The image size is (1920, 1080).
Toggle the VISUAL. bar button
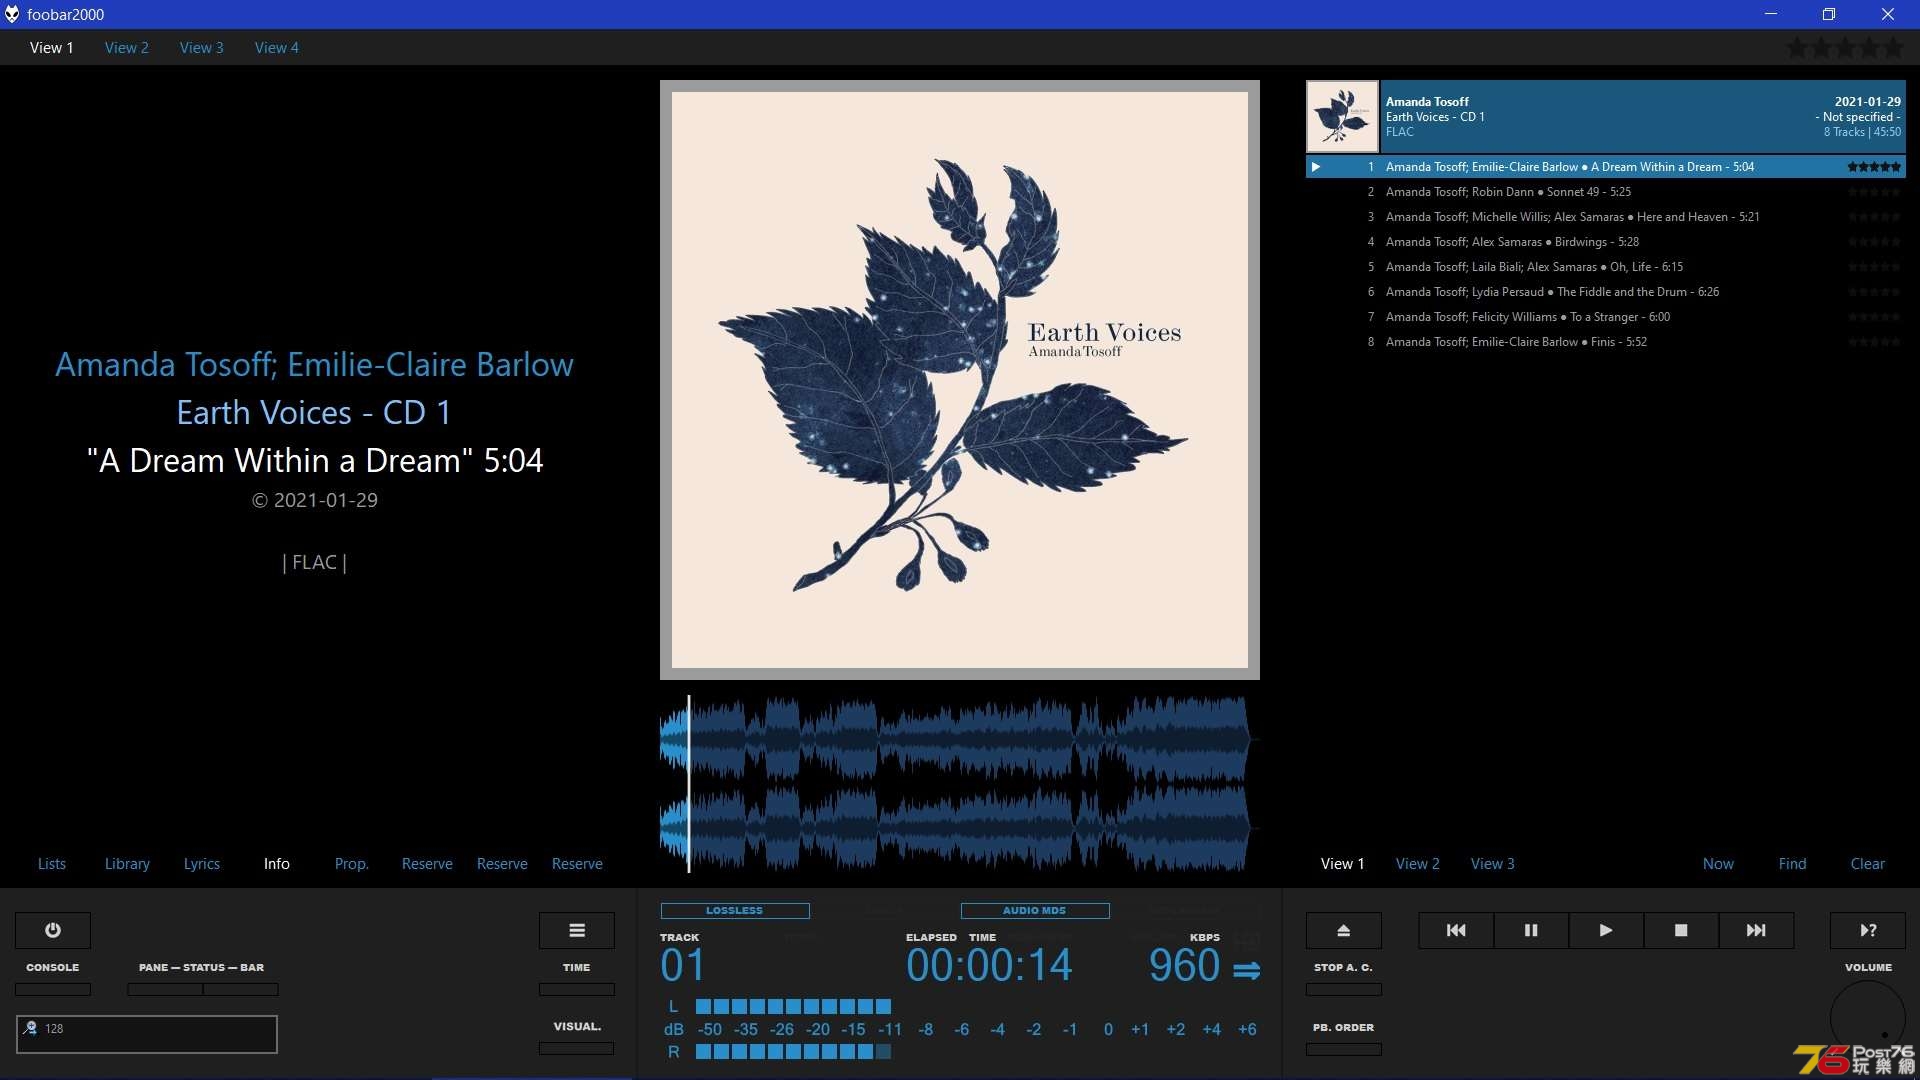tap(577, 1048)
